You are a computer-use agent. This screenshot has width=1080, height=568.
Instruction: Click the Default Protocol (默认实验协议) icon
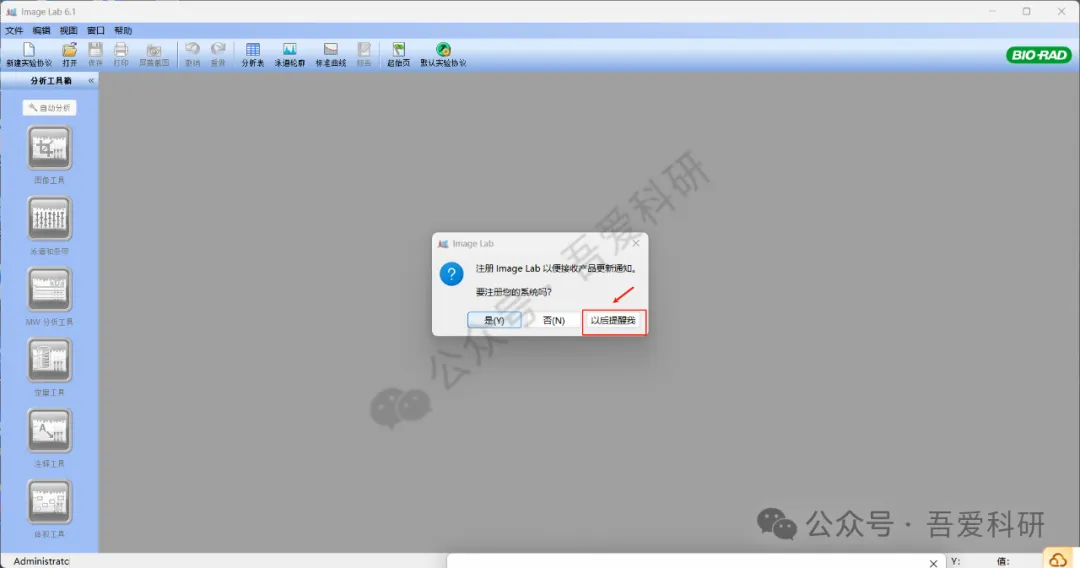pyautogui.click(x=444, y=50)
